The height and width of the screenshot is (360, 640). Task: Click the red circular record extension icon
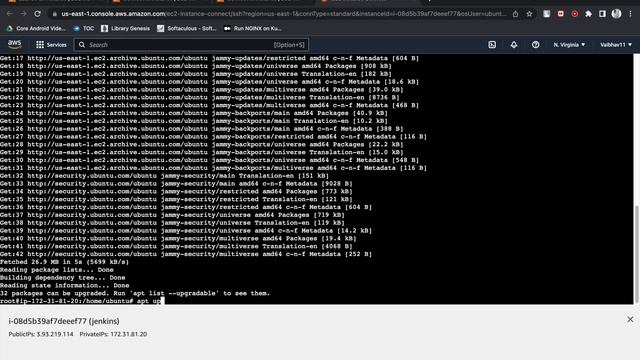575,14
